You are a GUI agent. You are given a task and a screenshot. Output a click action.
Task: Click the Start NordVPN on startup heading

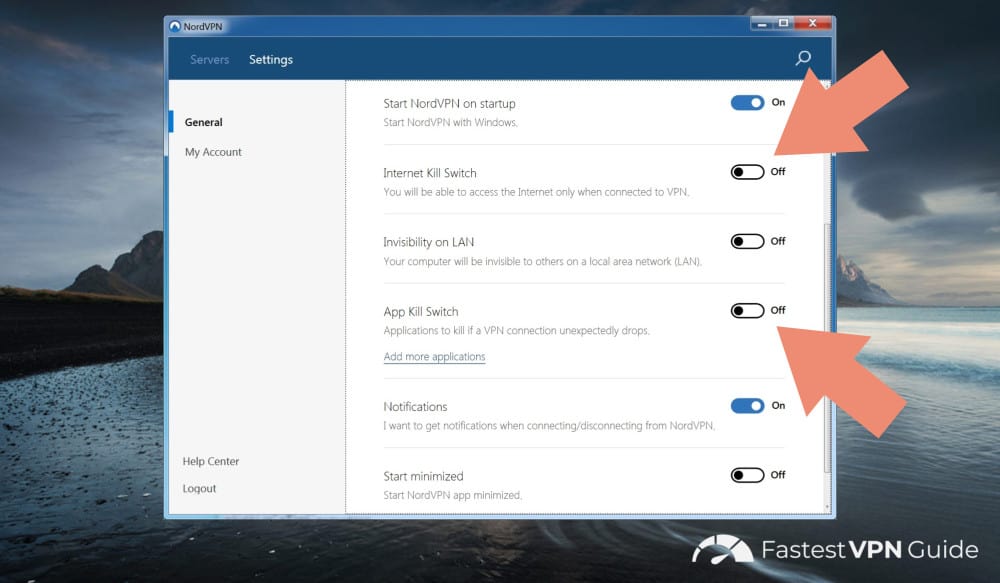tap(449, 103)
